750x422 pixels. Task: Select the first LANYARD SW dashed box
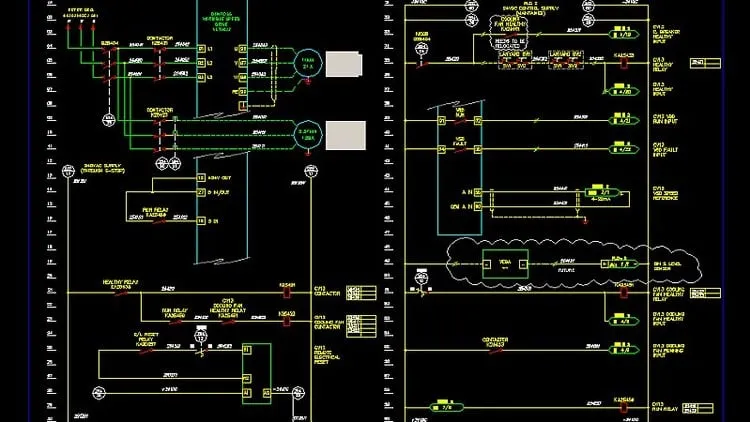(514, 61)
